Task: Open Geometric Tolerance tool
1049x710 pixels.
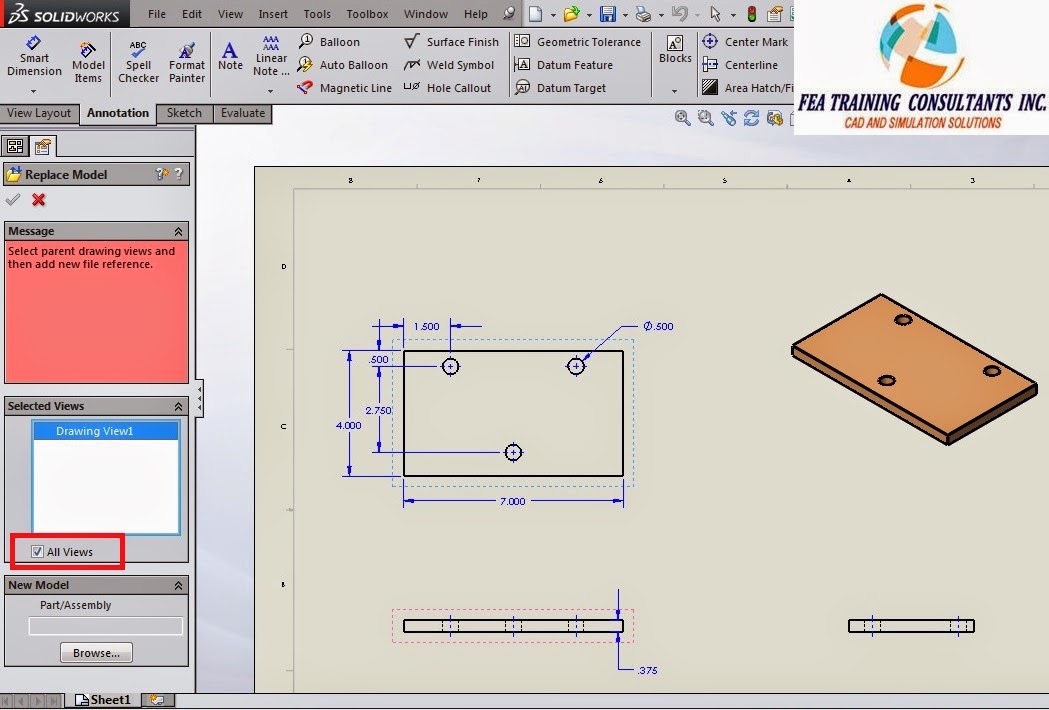Action: [x=577, y=42]
